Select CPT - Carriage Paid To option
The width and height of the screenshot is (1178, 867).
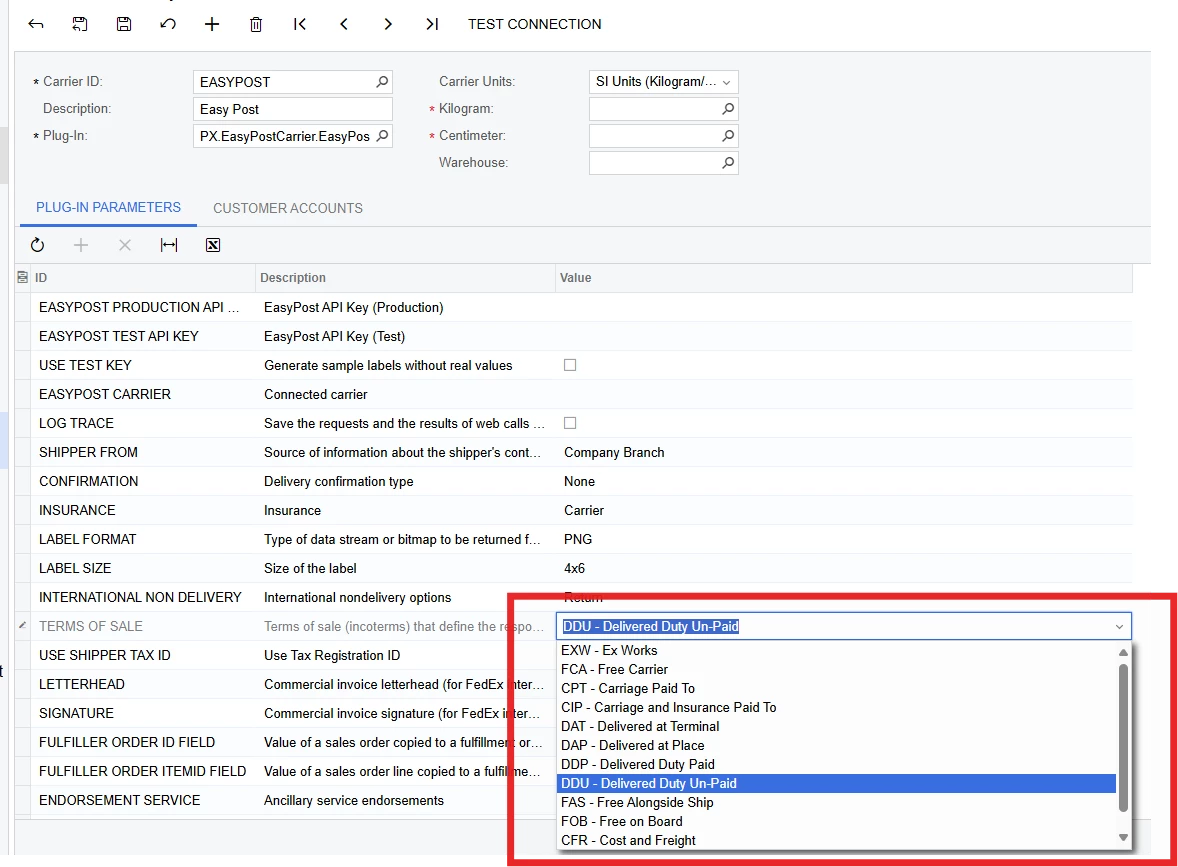837,688
